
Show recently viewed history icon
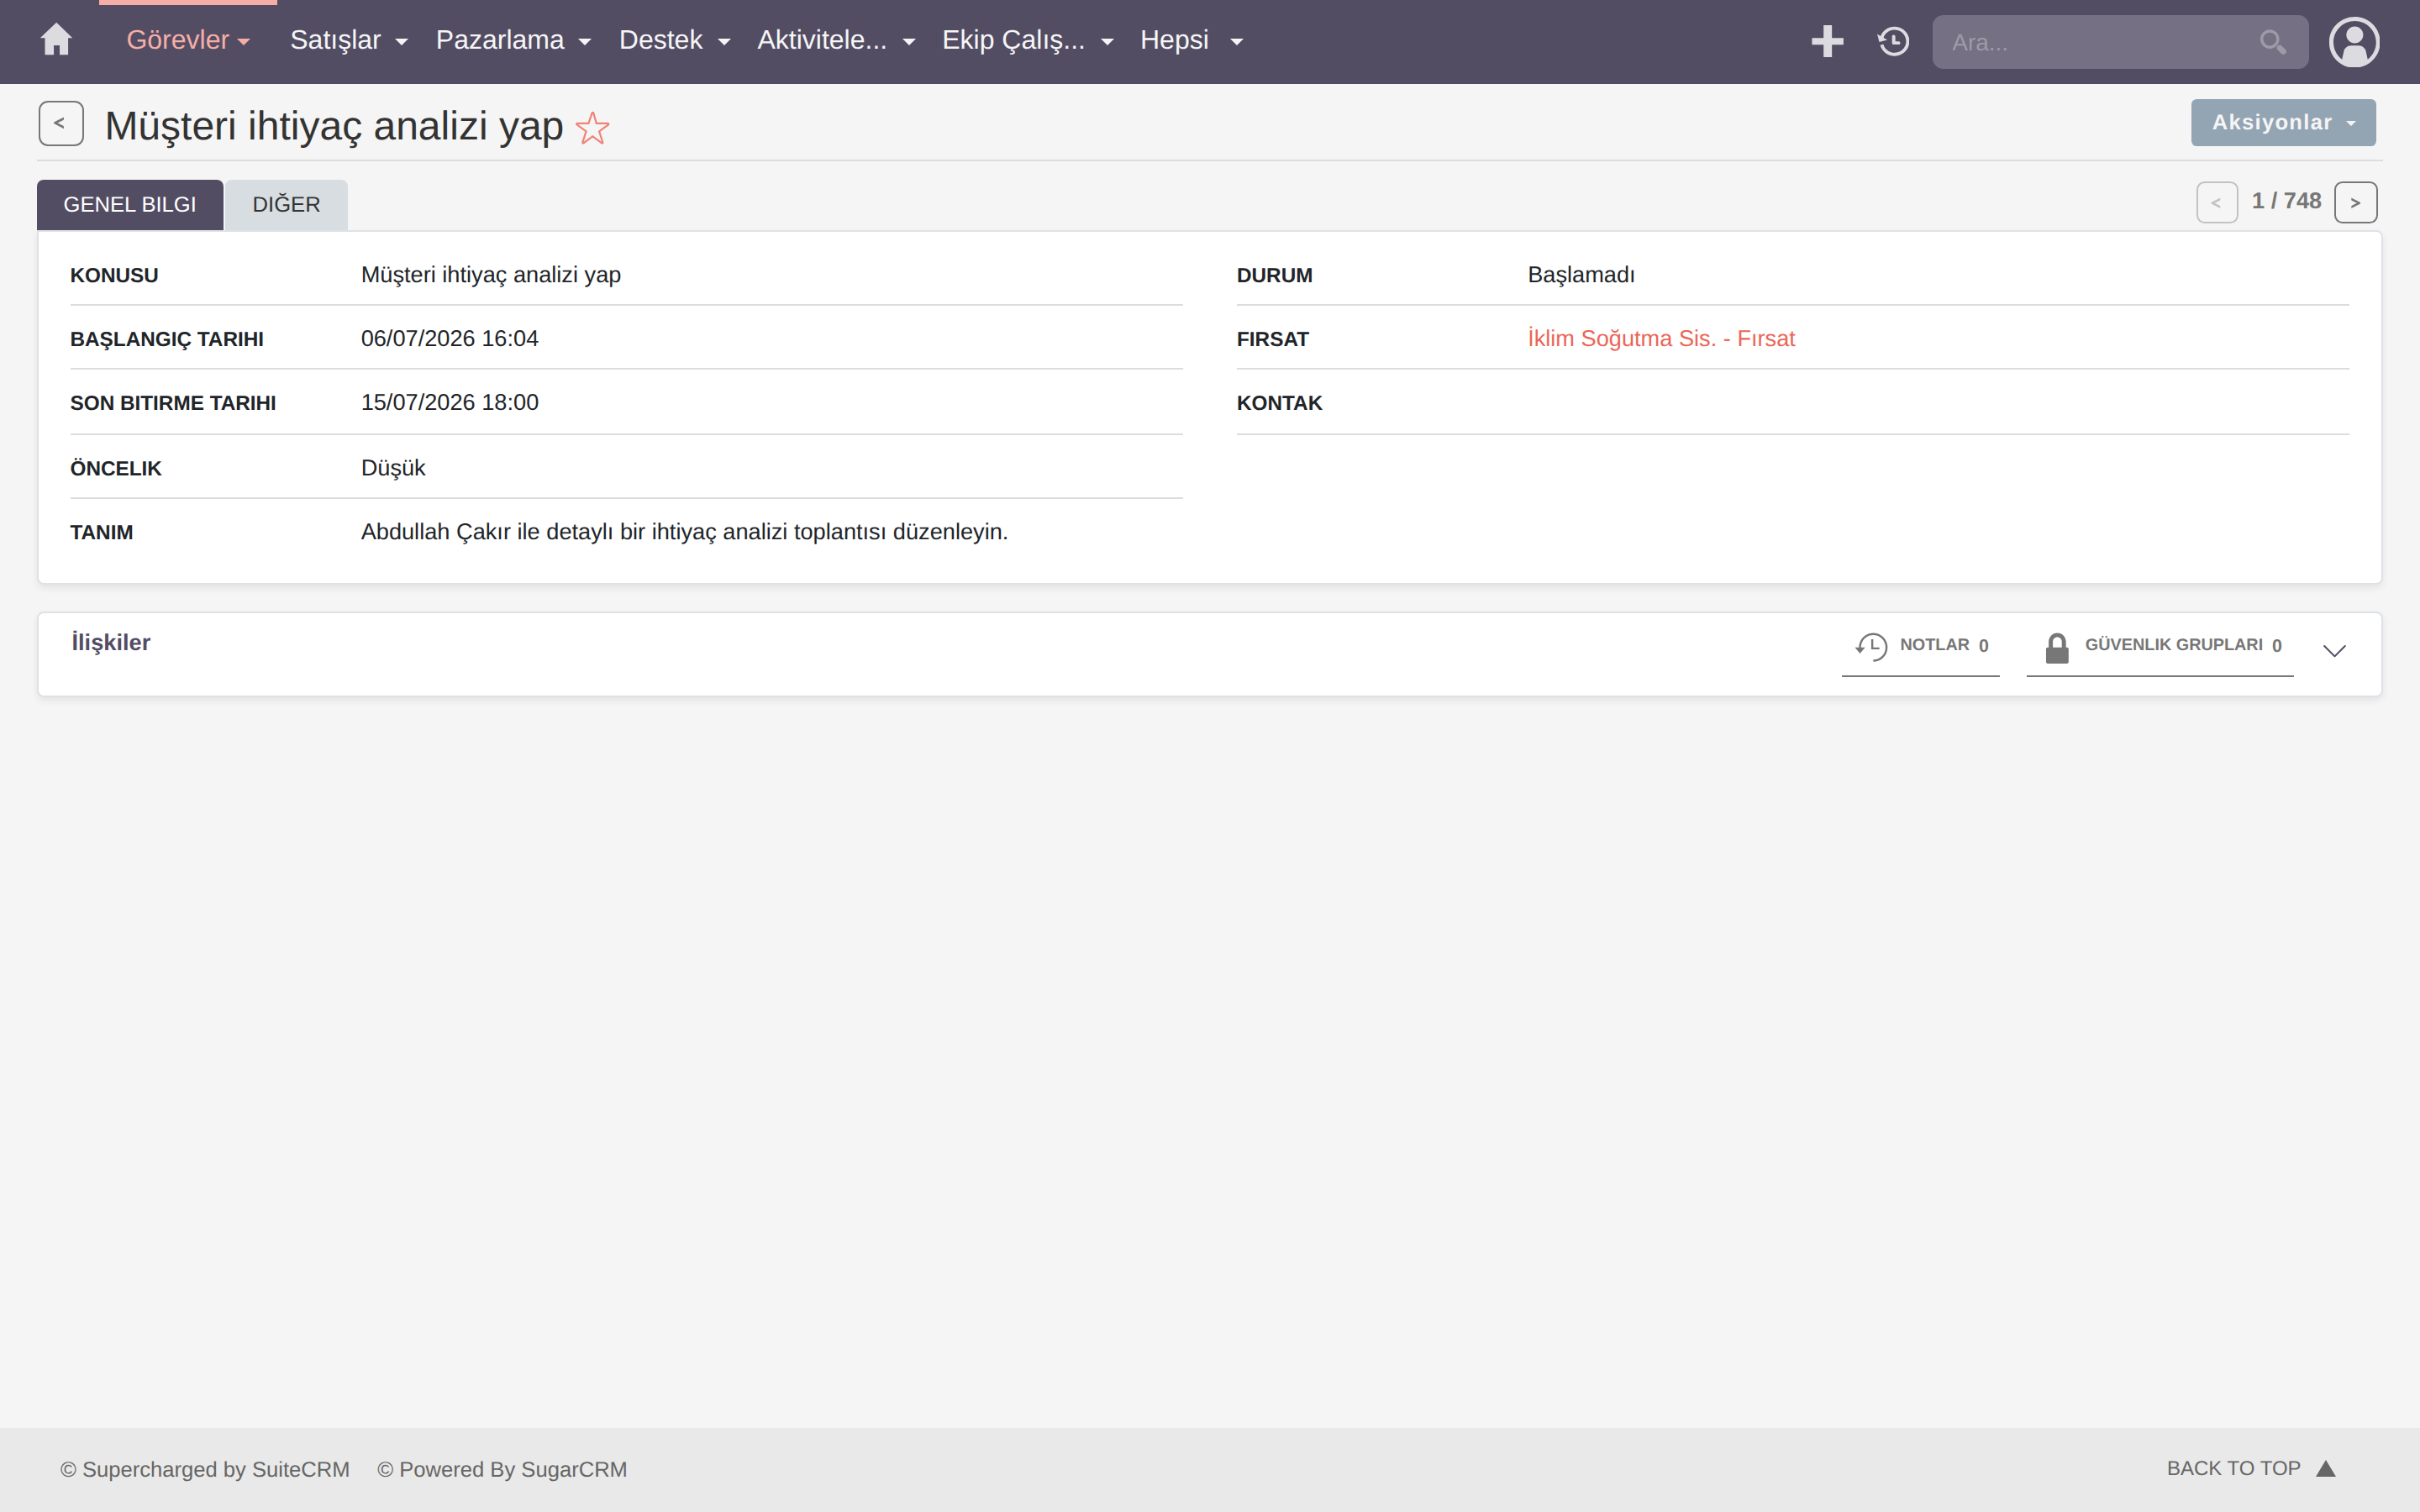pyautogui.click(x=1893, y=41)
